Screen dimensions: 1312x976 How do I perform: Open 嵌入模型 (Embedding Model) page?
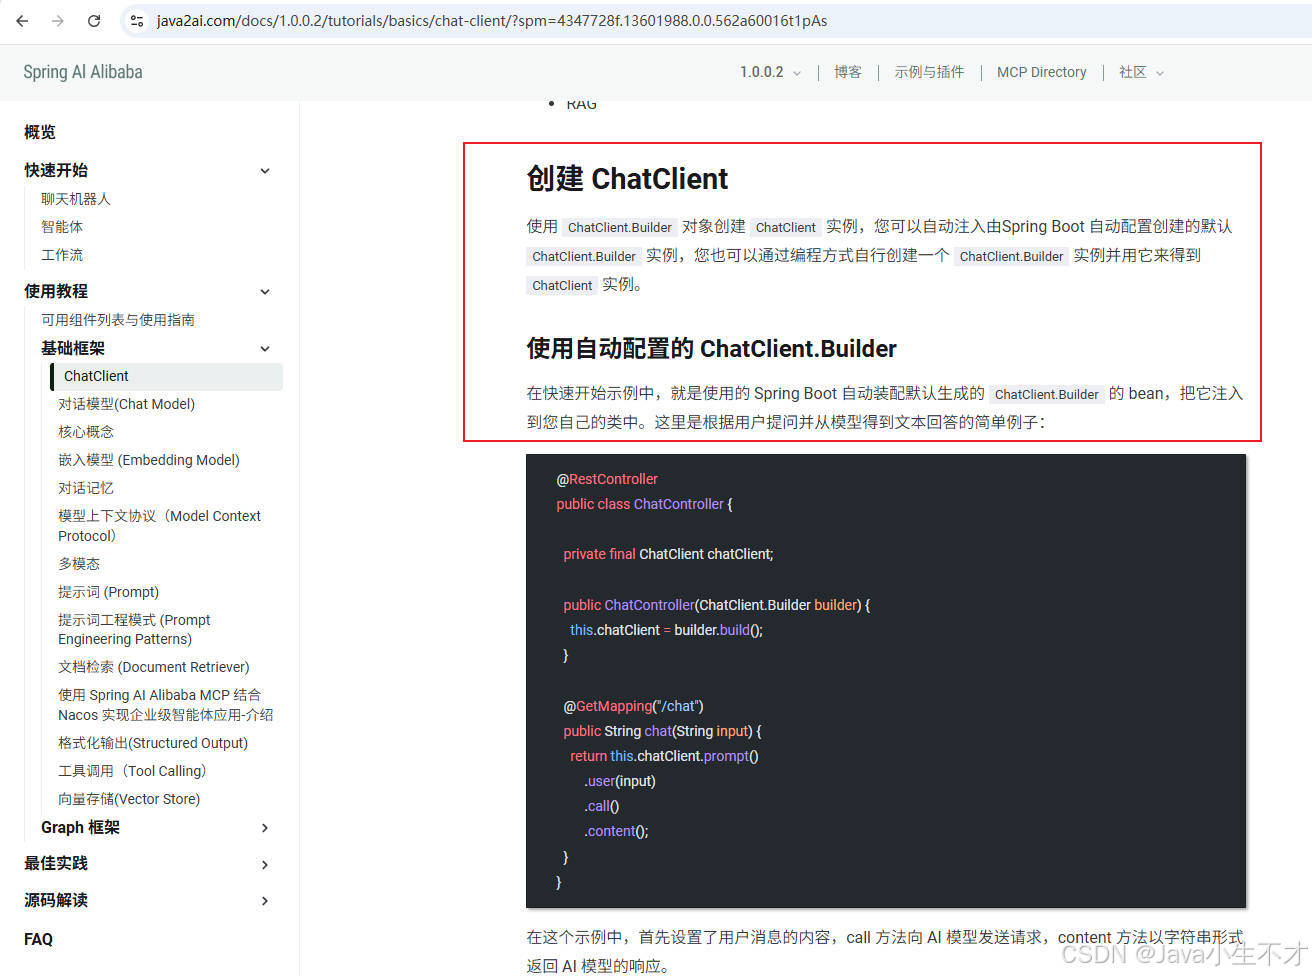(x=149, y=460)
